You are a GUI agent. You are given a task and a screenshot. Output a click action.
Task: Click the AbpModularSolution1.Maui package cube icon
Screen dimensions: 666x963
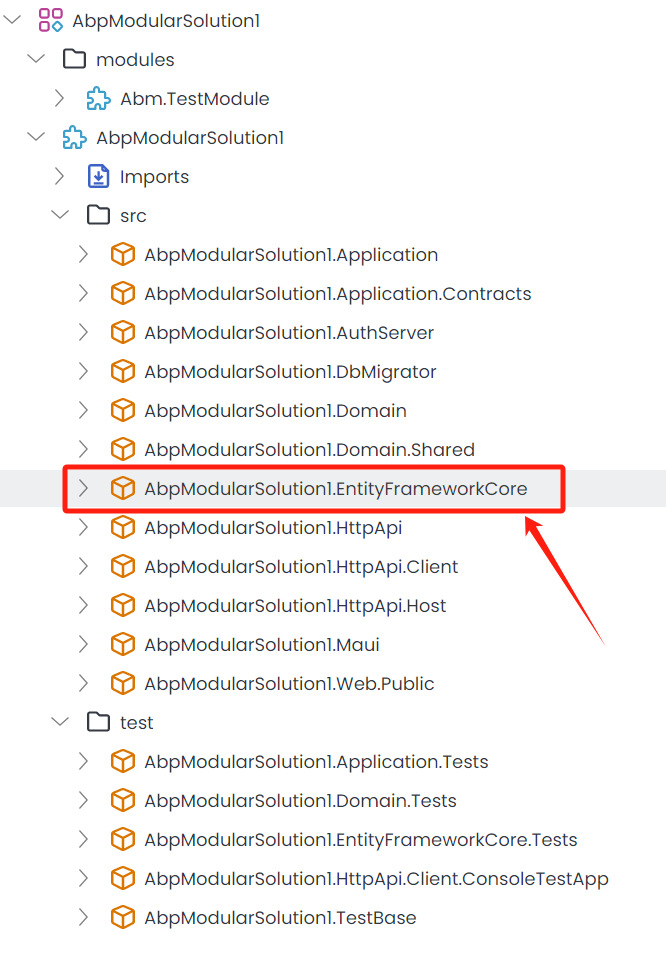[122, 645]
